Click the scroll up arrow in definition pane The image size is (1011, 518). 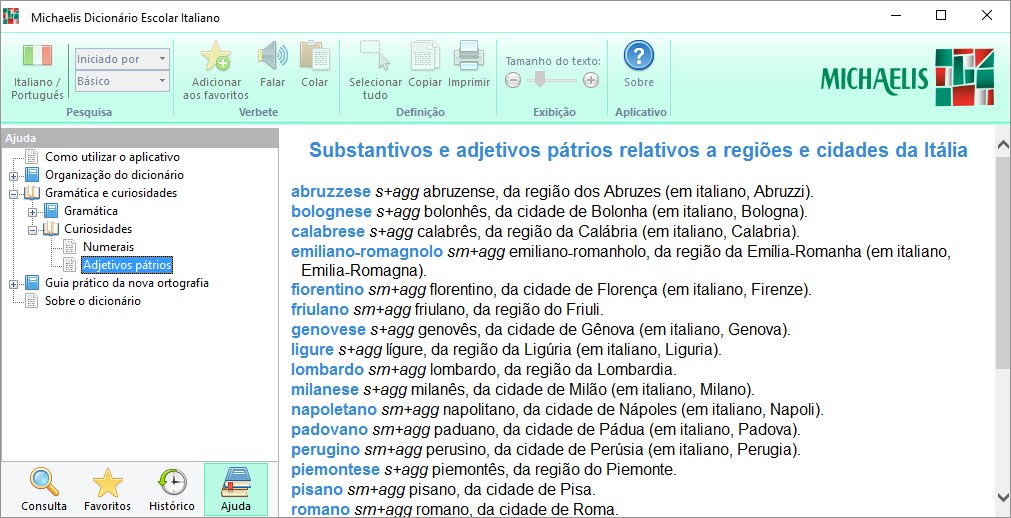(x=1003, y=145)
